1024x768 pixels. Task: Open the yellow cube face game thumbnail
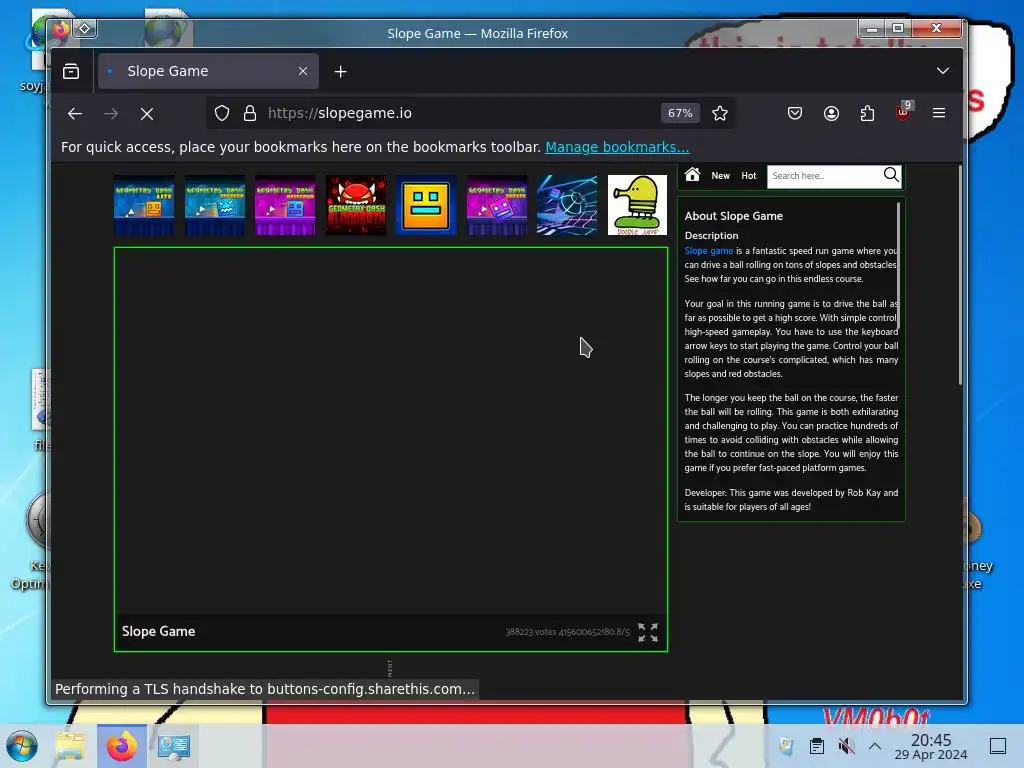point(426,205)
